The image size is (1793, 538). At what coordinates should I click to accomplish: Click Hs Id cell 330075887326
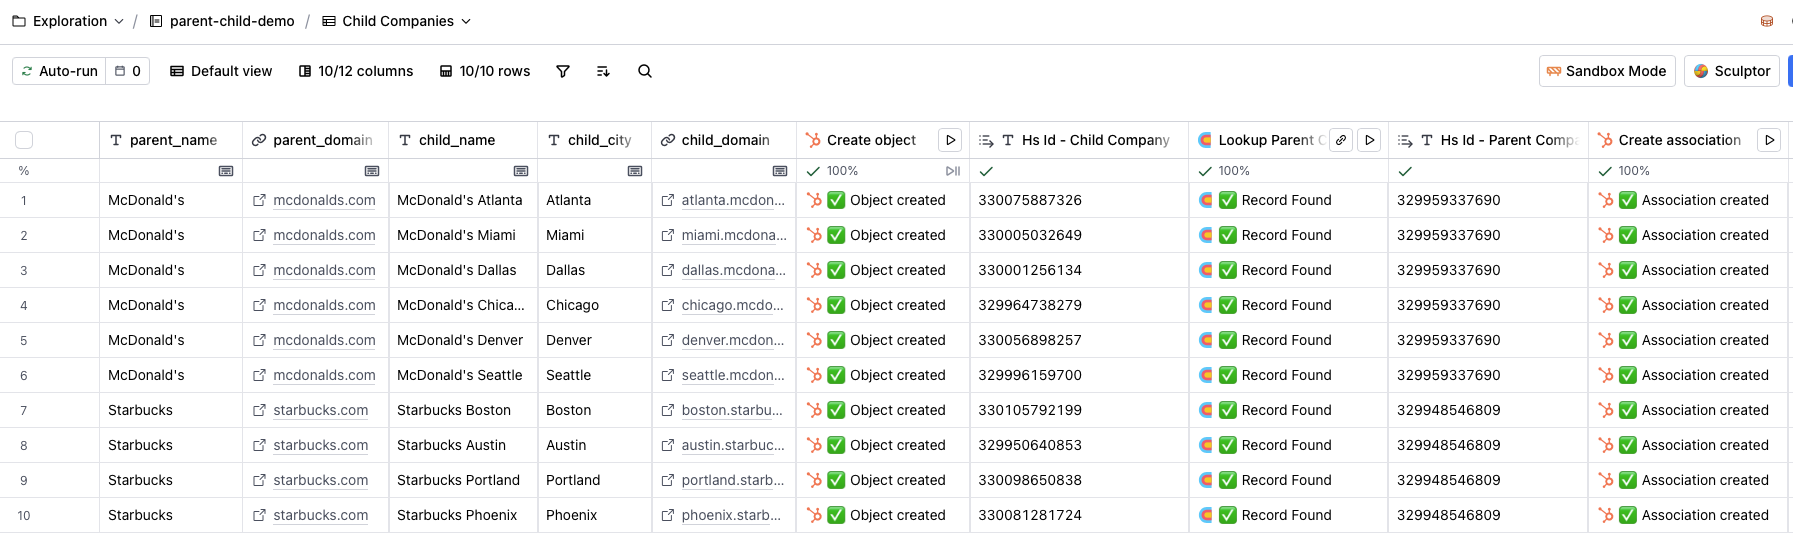click(x=1079, y=200)
